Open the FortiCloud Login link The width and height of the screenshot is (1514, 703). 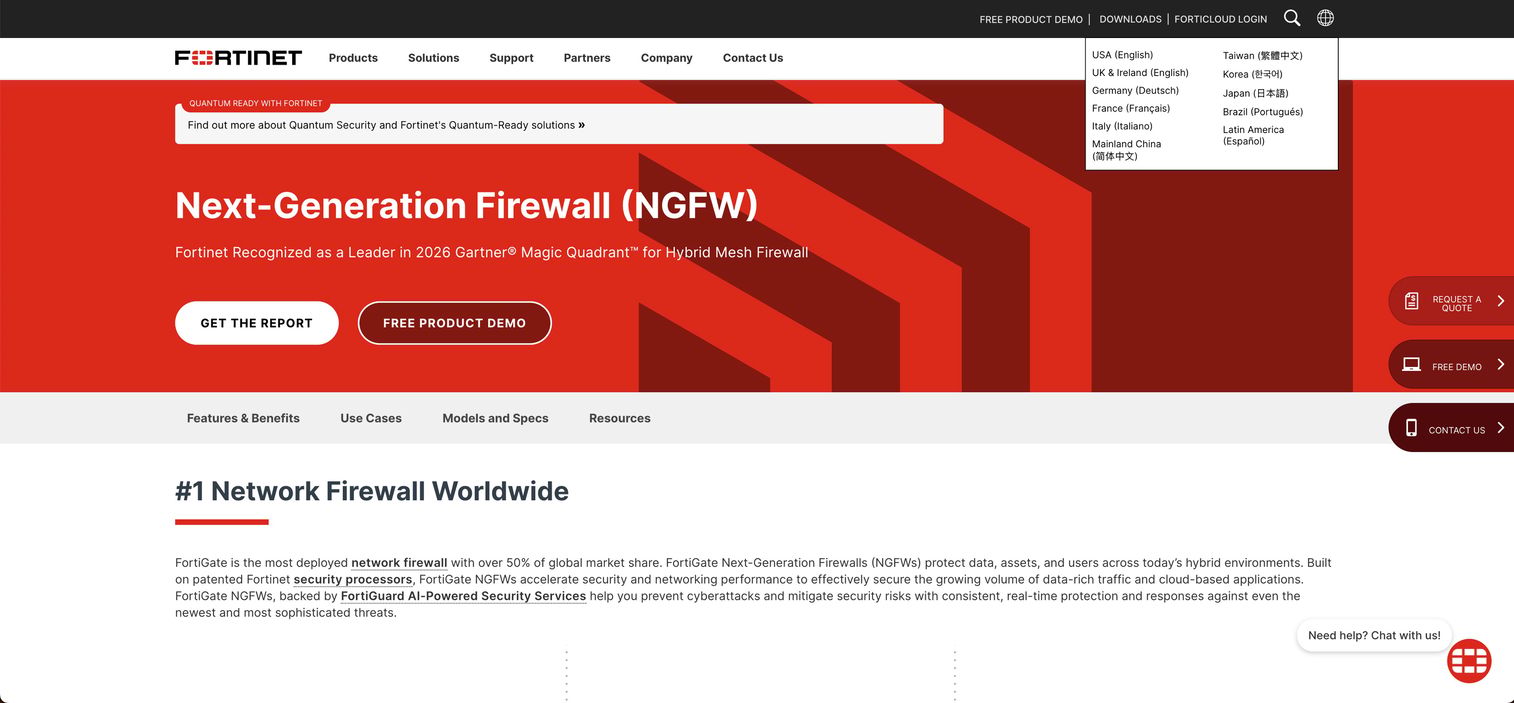pyautogui.click(x=1221, y=19)
